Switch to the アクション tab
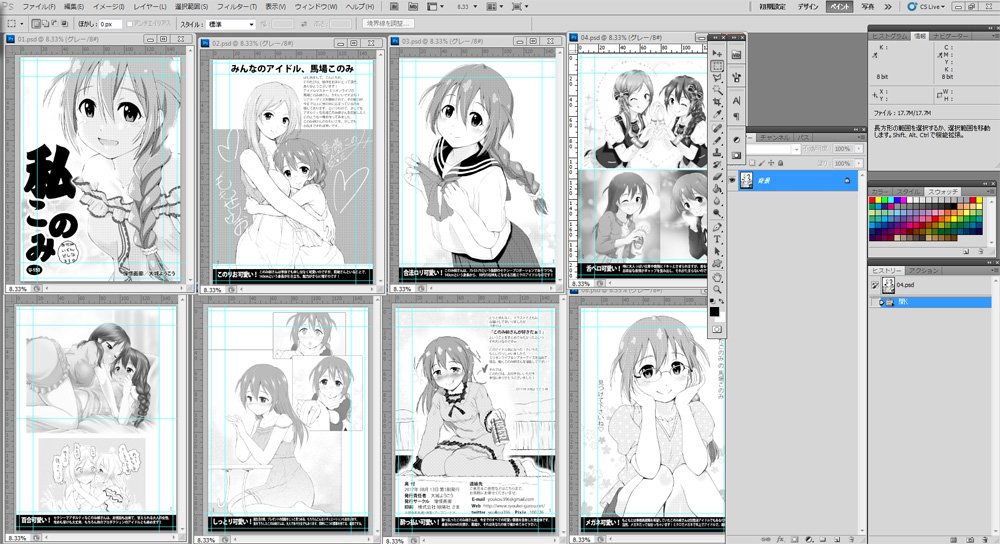Image resolution: width=1000 pixels, height=544 pixels. 923,270
